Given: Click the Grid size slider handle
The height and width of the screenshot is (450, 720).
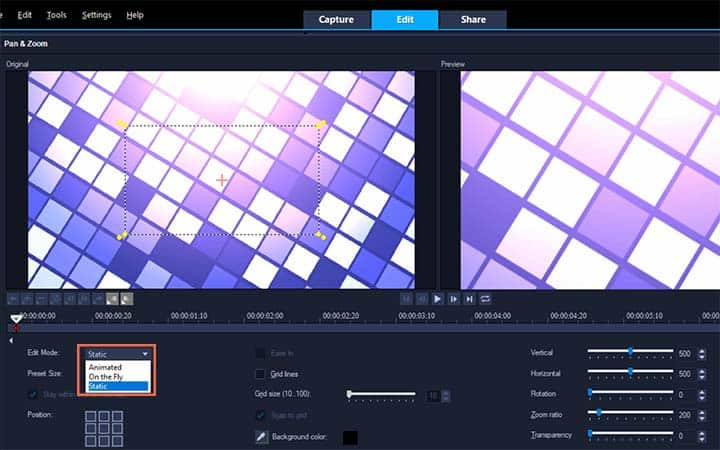Looking at the screenshot, I should coord(349,394).
